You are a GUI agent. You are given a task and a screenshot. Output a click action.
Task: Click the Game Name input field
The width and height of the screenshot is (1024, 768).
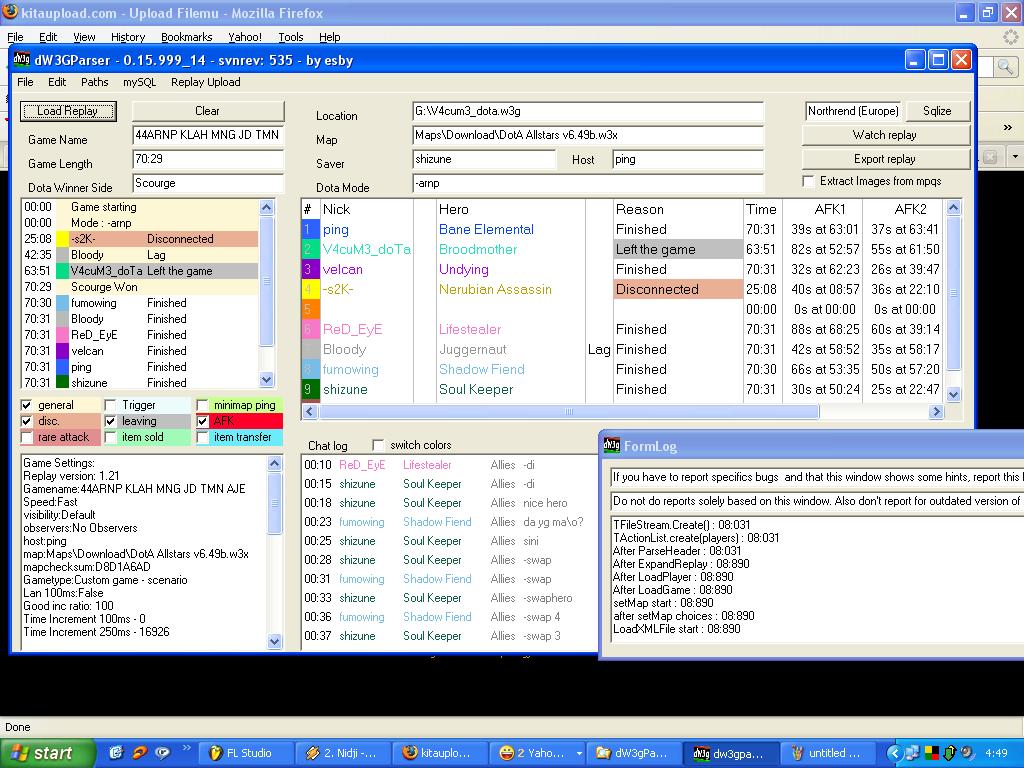[208, 135]
